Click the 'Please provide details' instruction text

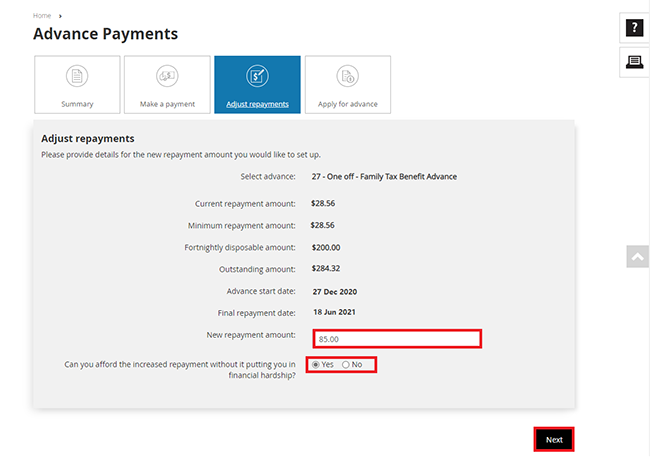181,155
